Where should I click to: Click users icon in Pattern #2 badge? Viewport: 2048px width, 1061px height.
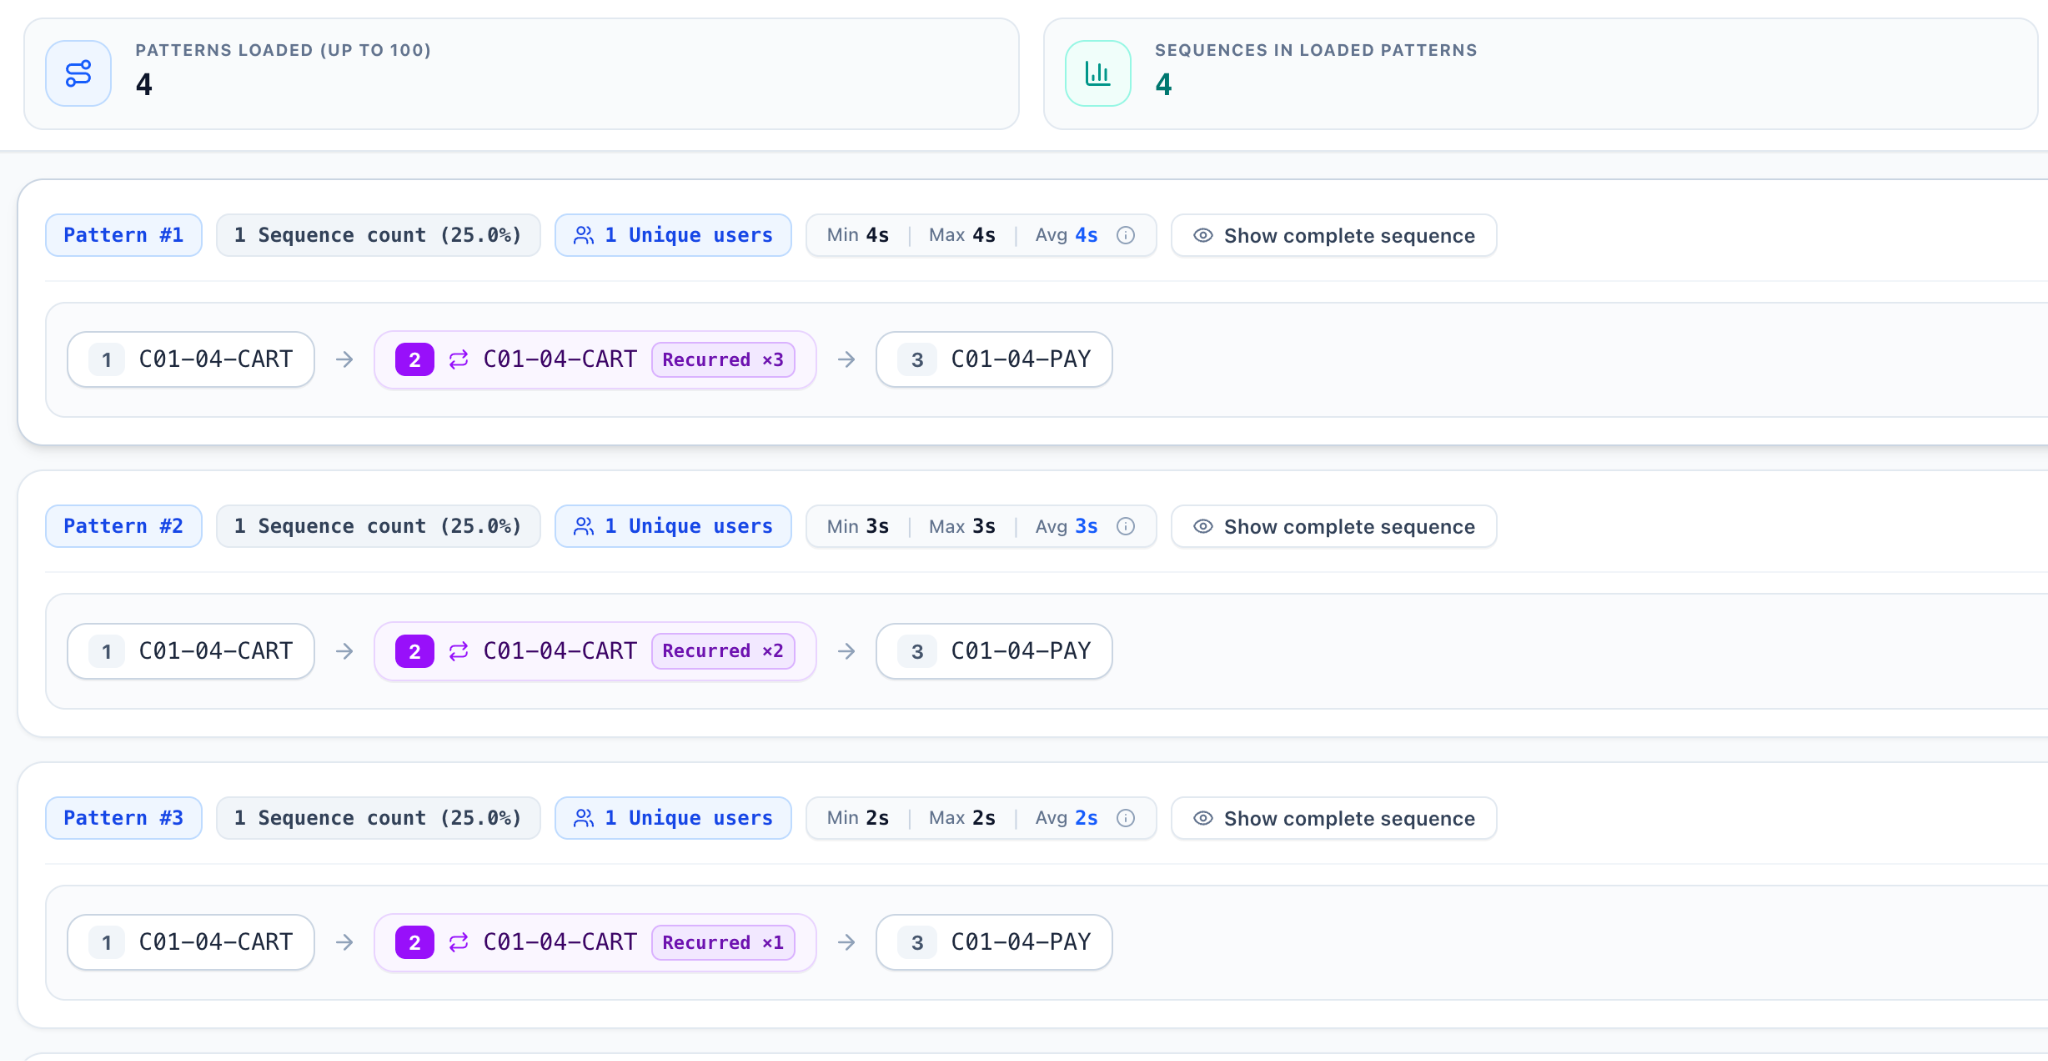[x=584, y=526]
